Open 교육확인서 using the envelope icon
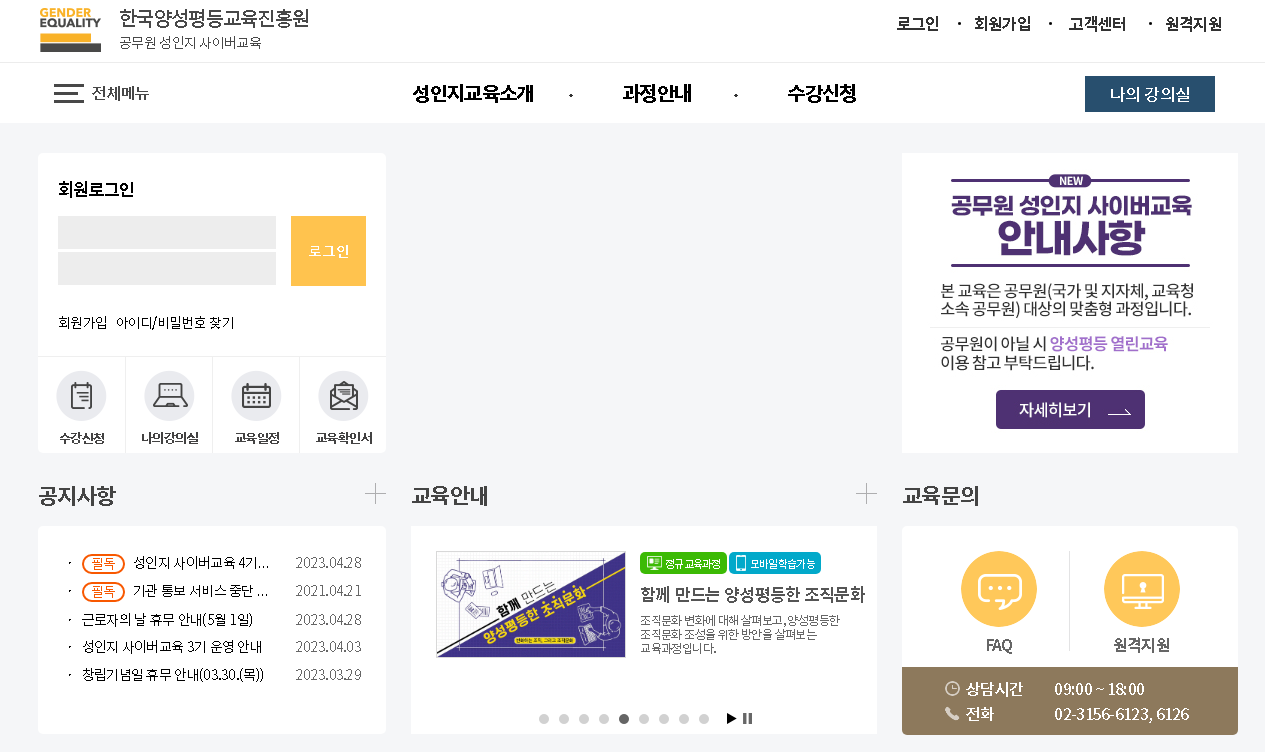The height and width of the screenshot is (752, 1265). click(342, 397)
